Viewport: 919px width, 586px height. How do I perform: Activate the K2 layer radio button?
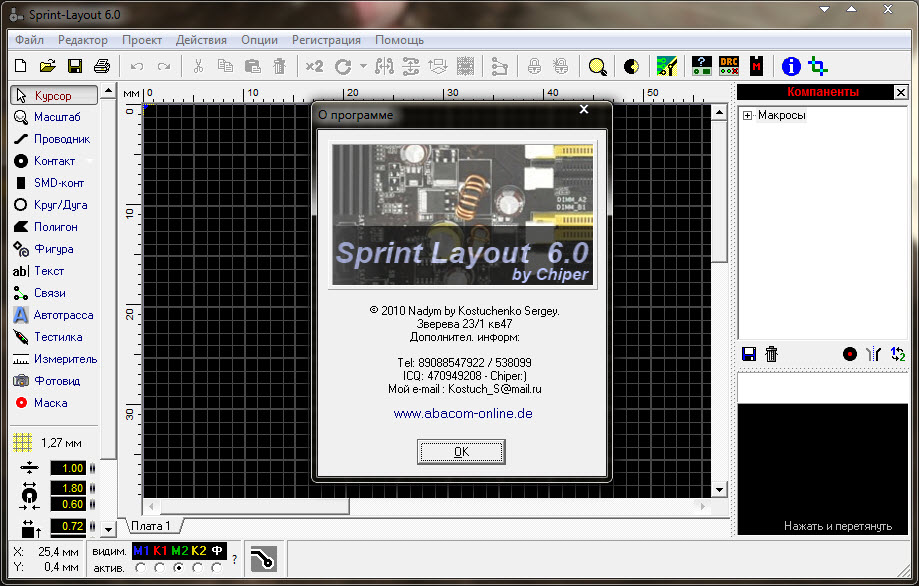(197, 568)
